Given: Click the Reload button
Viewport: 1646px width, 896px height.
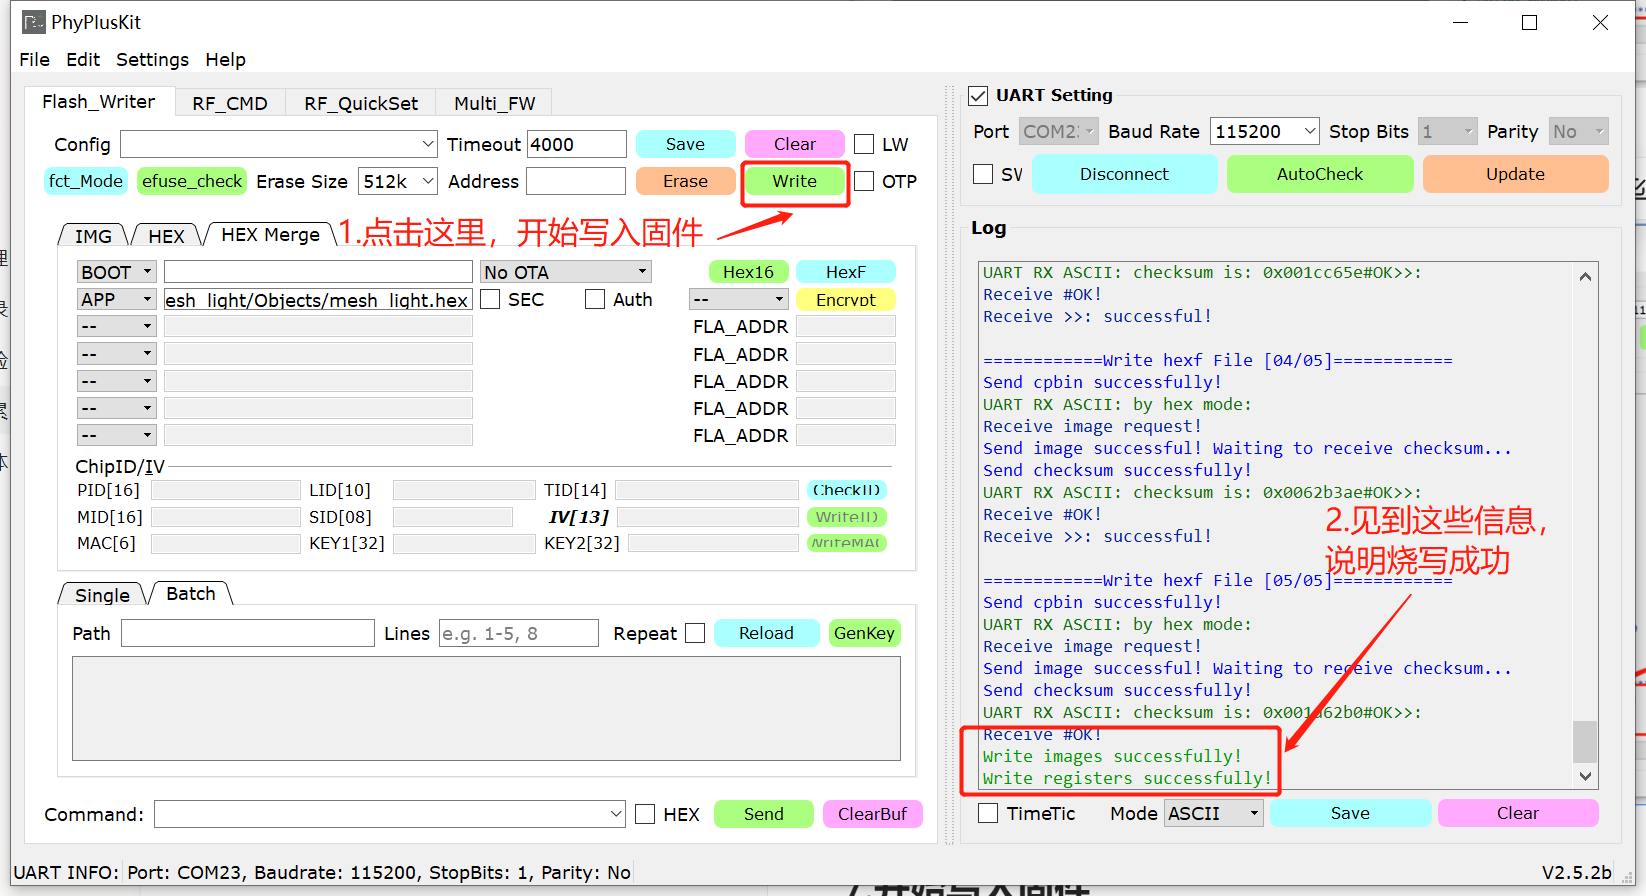Looking at the screenshot, I should click(x=766, y=633).
